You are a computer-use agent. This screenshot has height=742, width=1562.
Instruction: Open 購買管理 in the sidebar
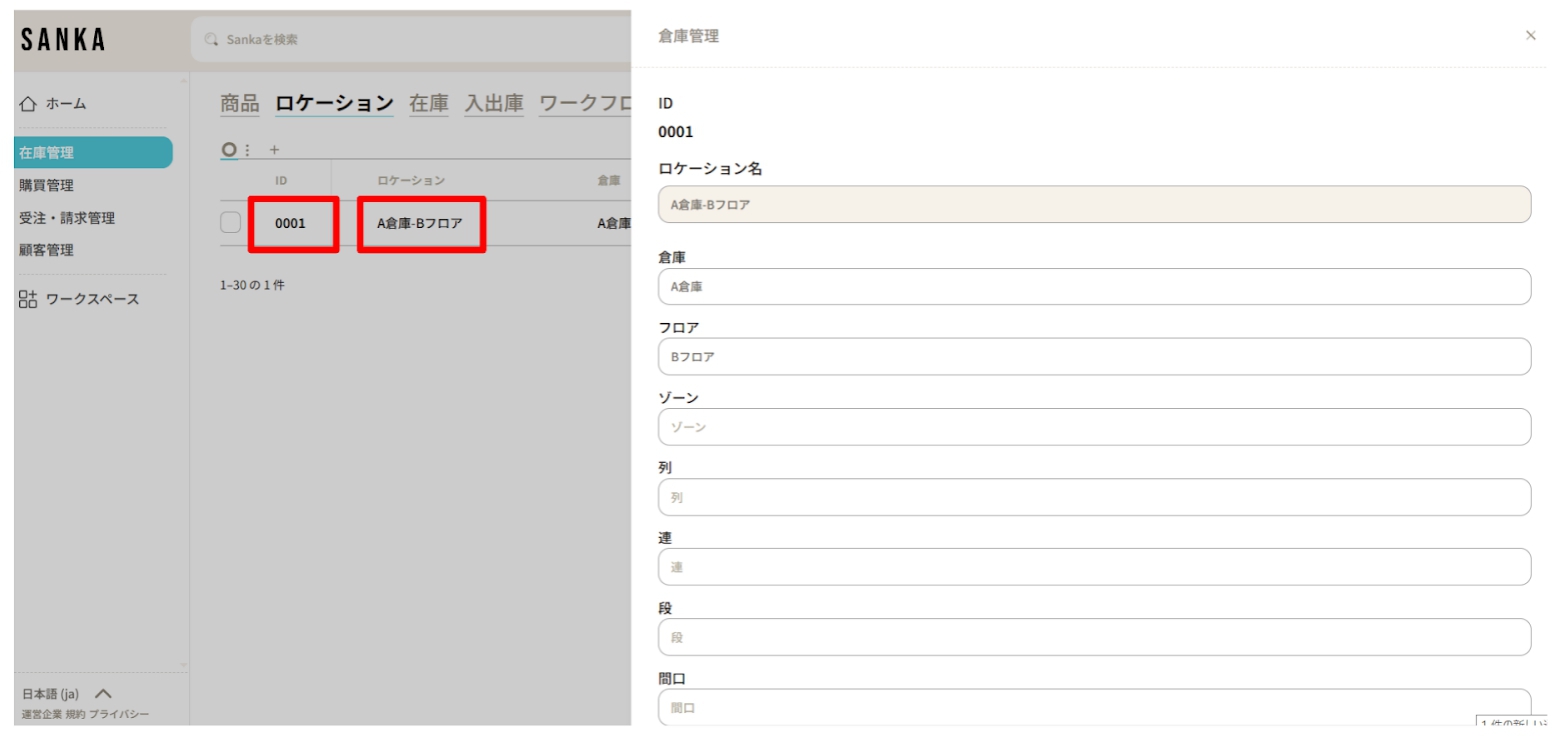click(46, 185)
